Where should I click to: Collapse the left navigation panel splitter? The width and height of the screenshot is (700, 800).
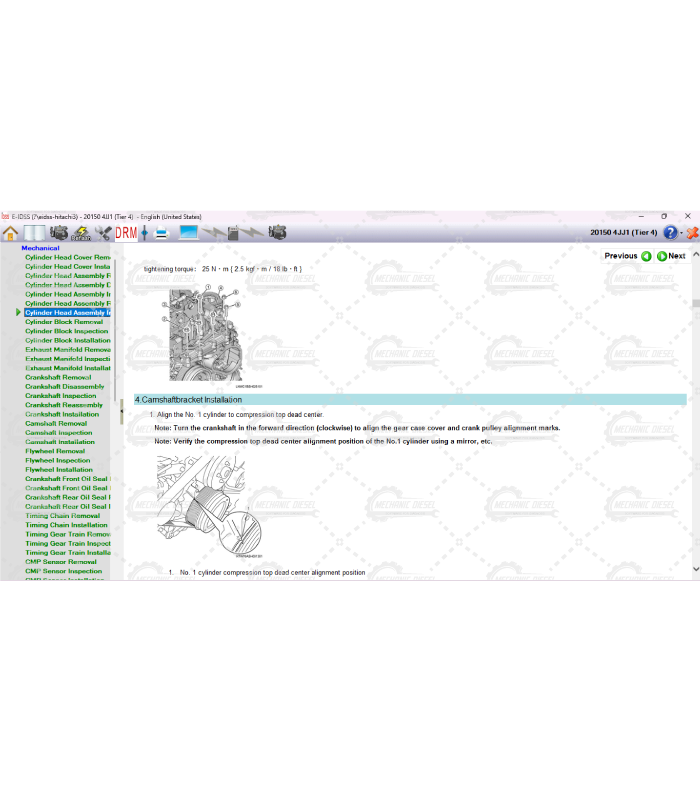pos(121,412)
